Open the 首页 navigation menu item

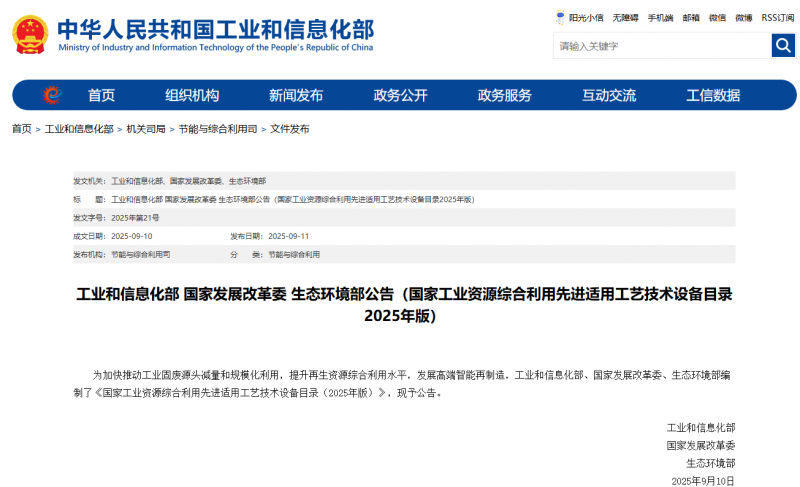point(101,96)
